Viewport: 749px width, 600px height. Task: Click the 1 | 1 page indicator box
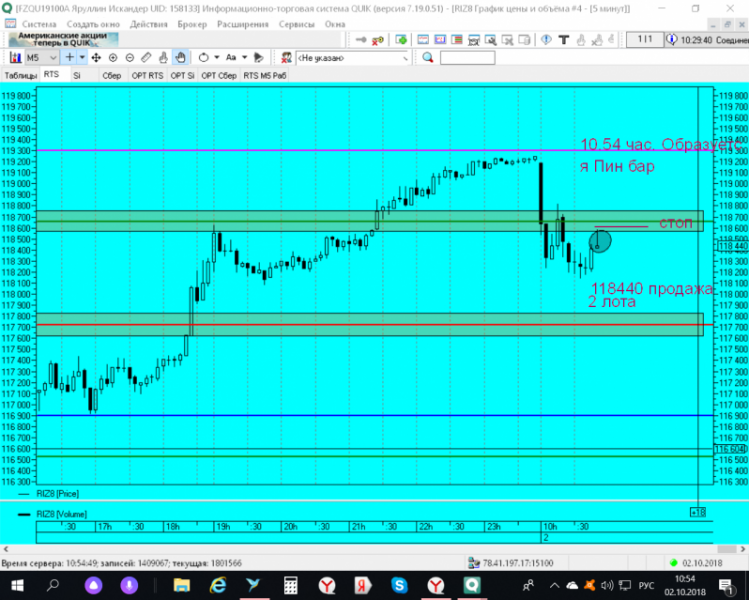(x=645, y=40)
